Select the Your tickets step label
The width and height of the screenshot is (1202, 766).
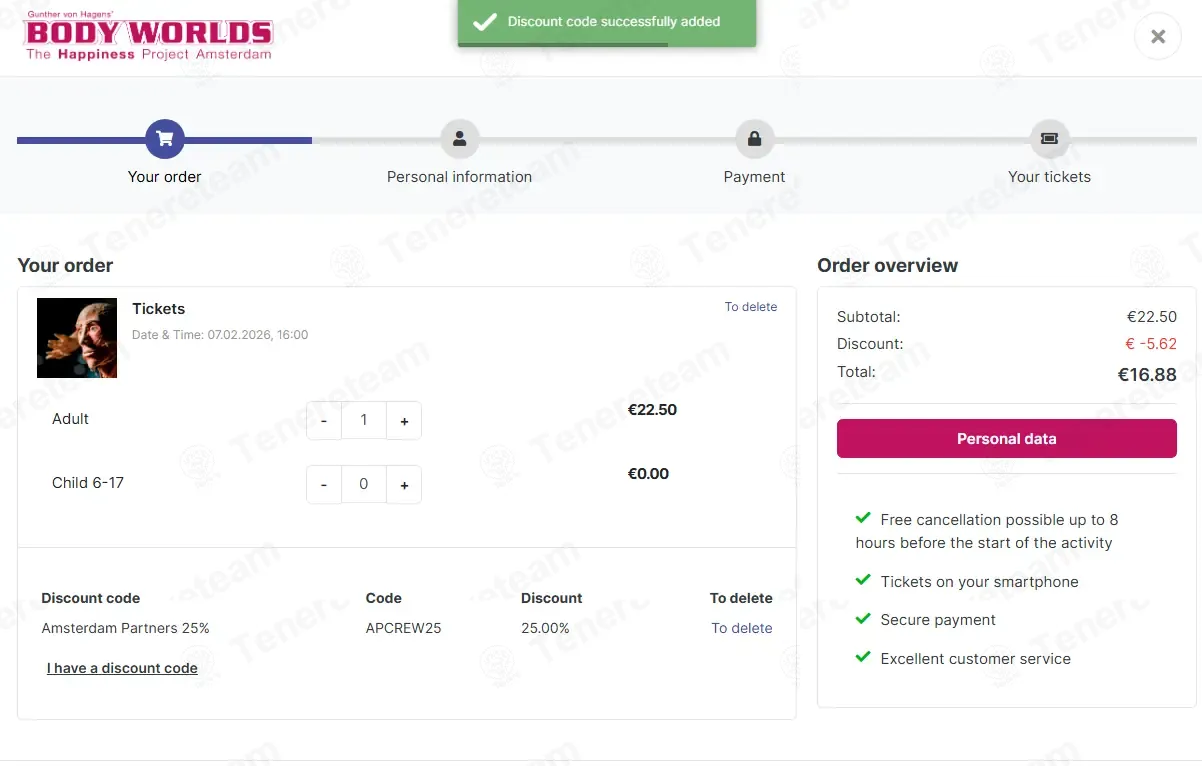point(1050,177)
